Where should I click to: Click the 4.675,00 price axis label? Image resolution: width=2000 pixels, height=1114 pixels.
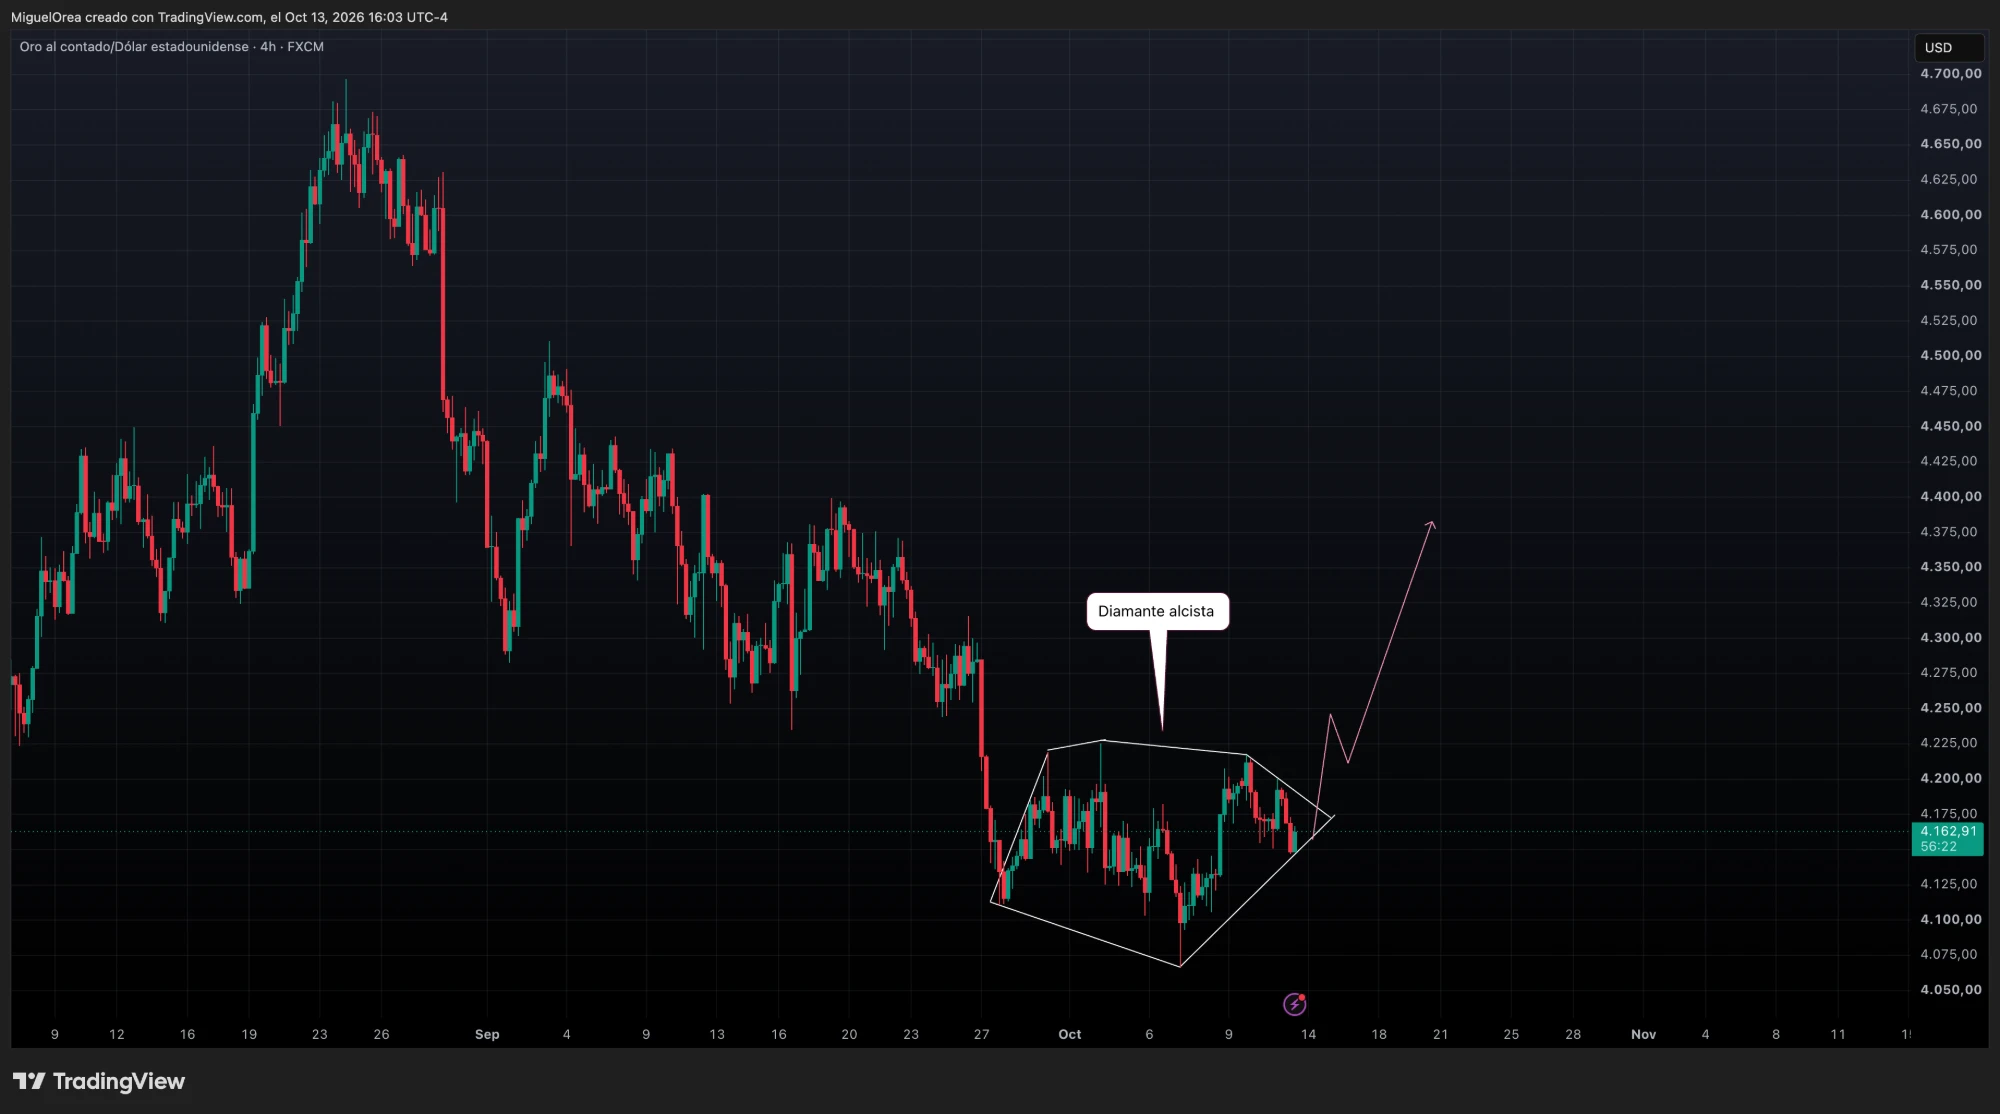(1948, 109)
